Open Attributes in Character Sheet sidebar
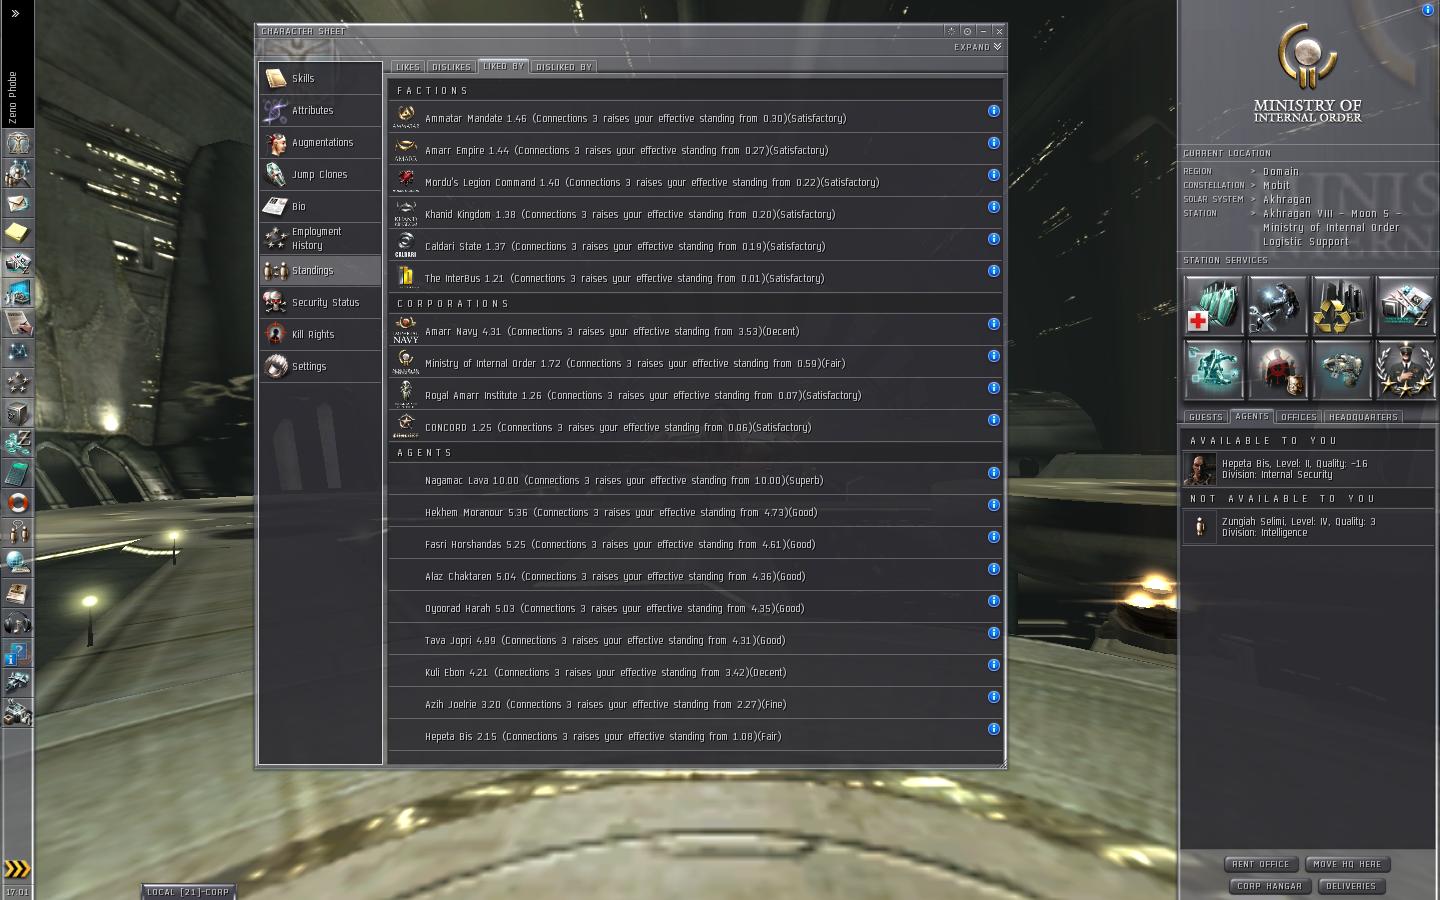The height and width of the screenshot is (900, 1440). (x=320, y=110)
